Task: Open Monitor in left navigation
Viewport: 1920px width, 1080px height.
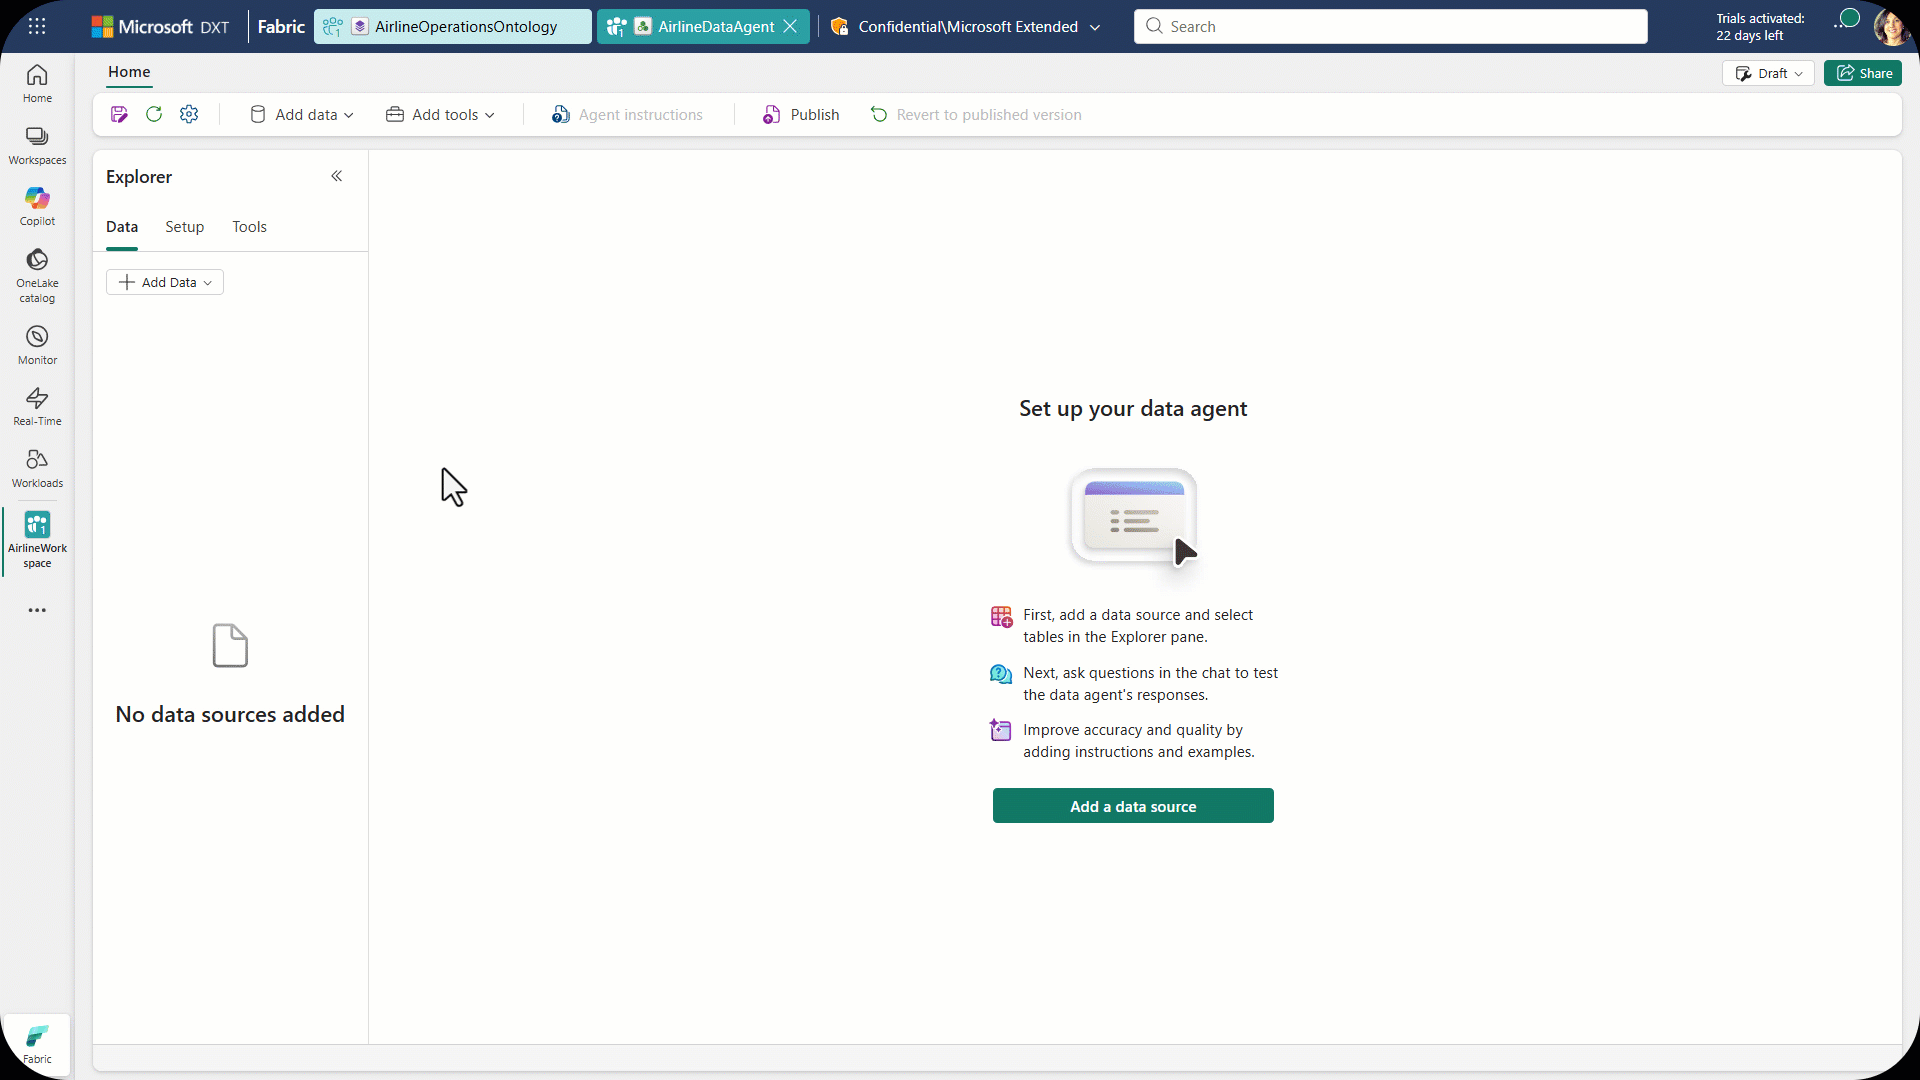Action: coord(37,345)
